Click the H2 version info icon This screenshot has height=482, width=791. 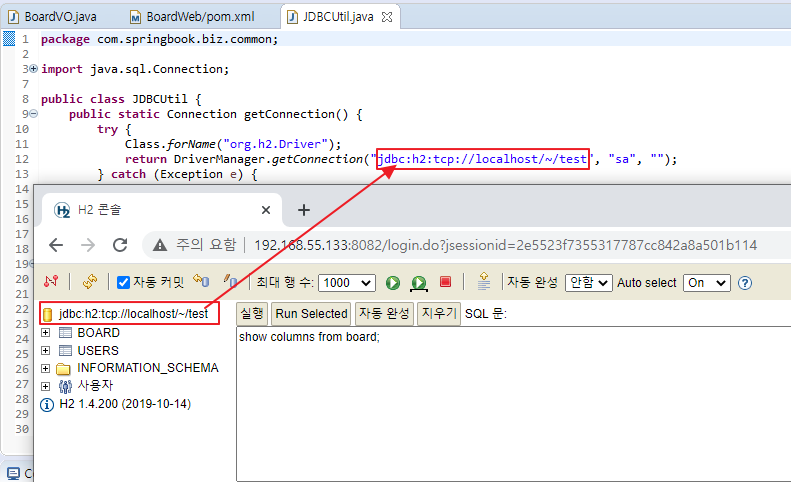47,405
